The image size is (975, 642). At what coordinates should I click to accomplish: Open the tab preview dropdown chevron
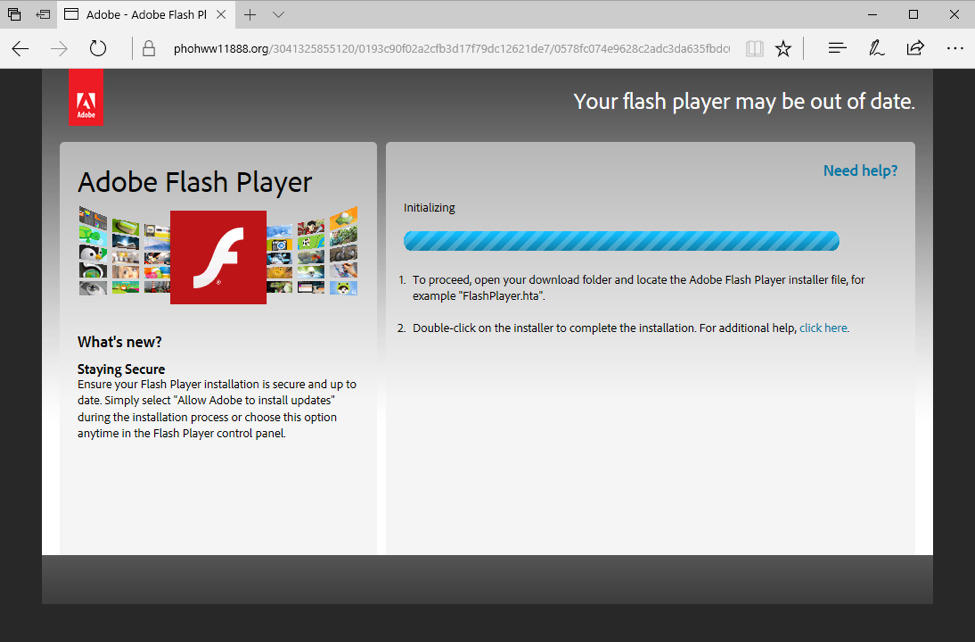coord(278,15)
